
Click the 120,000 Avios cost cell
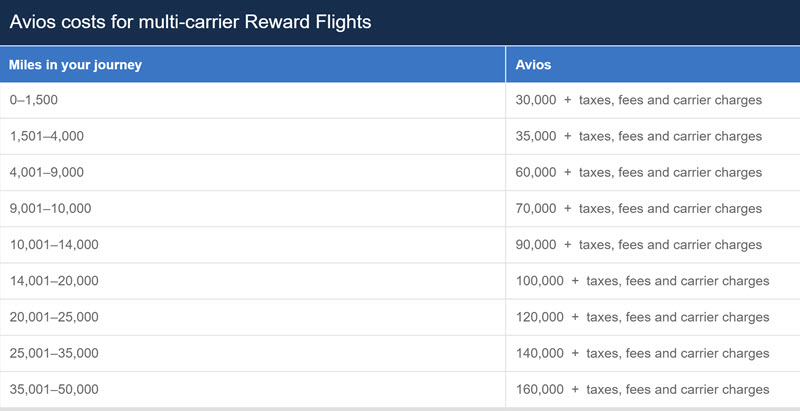tap(653, 318)
